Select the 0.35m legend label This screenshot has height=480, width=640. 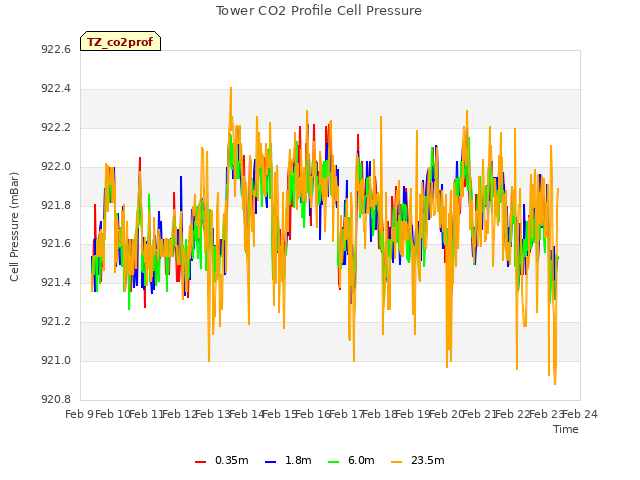coord(232,460)
